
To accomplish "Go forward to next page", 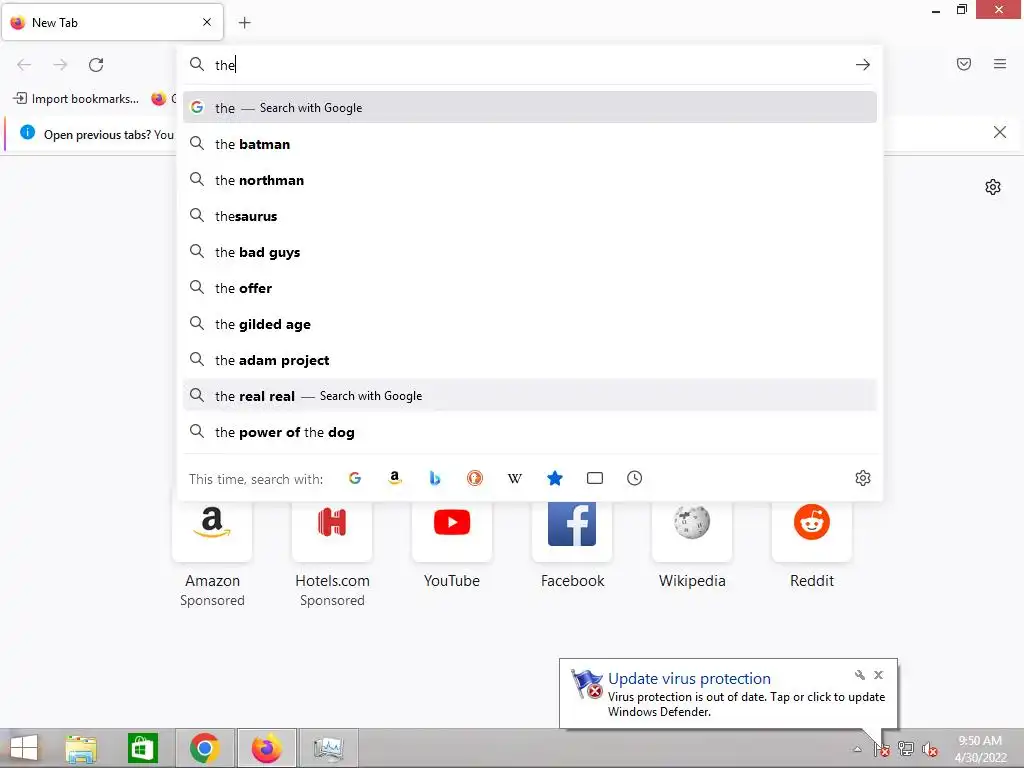I will coord(60,65).
